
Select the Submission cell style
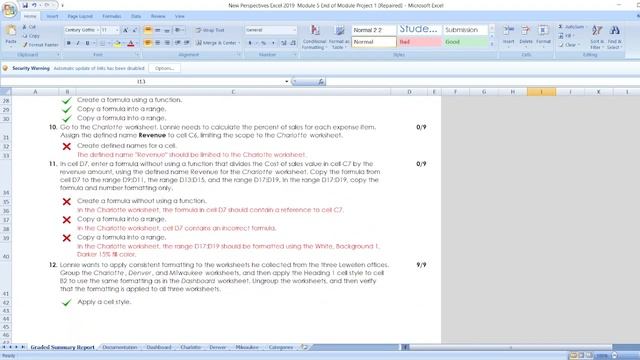click(465, 30)
